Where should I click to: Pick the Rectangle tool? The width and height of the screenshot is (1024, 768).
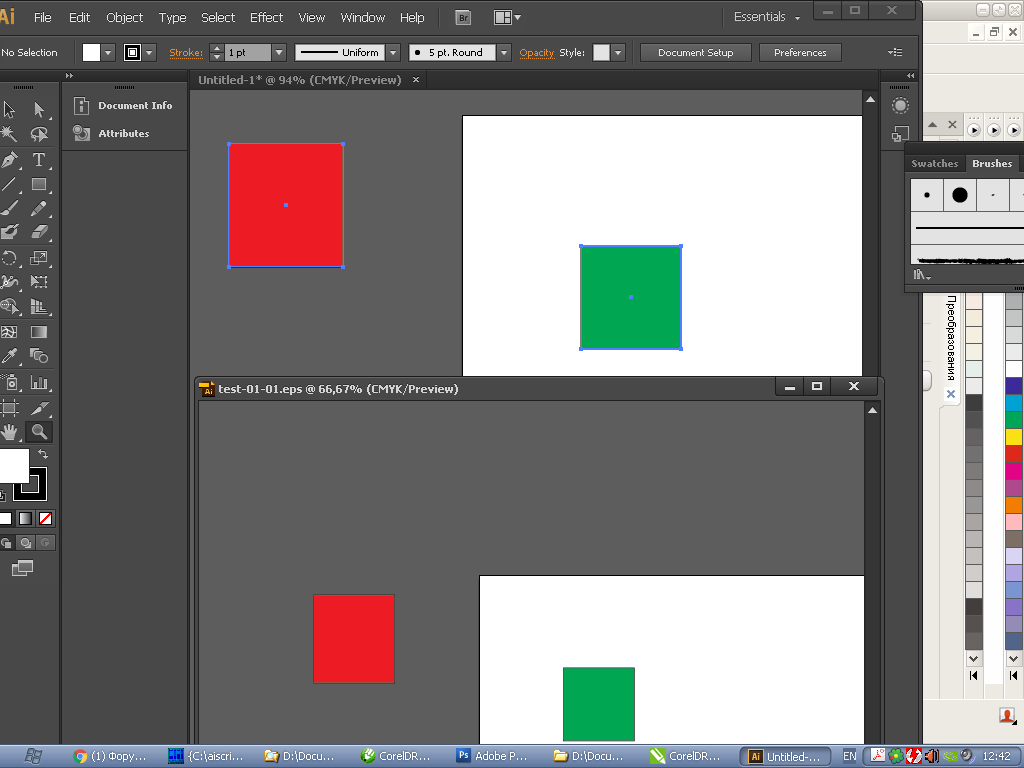click(x=39, y=185)
